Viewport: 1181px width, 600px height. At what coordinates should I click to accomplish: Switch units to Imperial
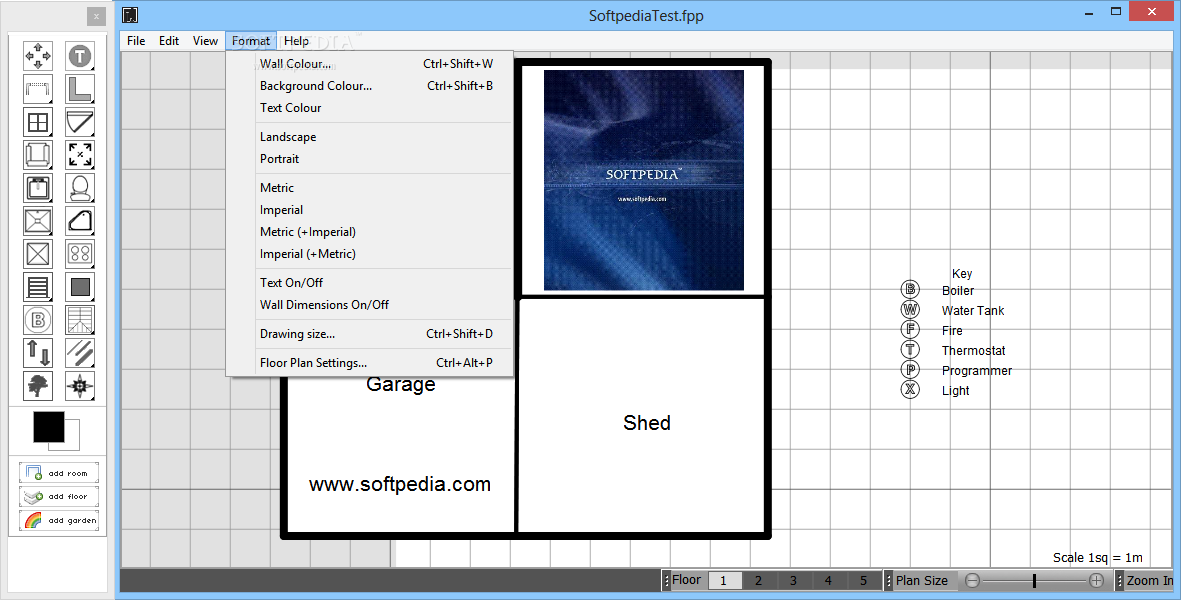pyautogui.click(x=370, y=210)
